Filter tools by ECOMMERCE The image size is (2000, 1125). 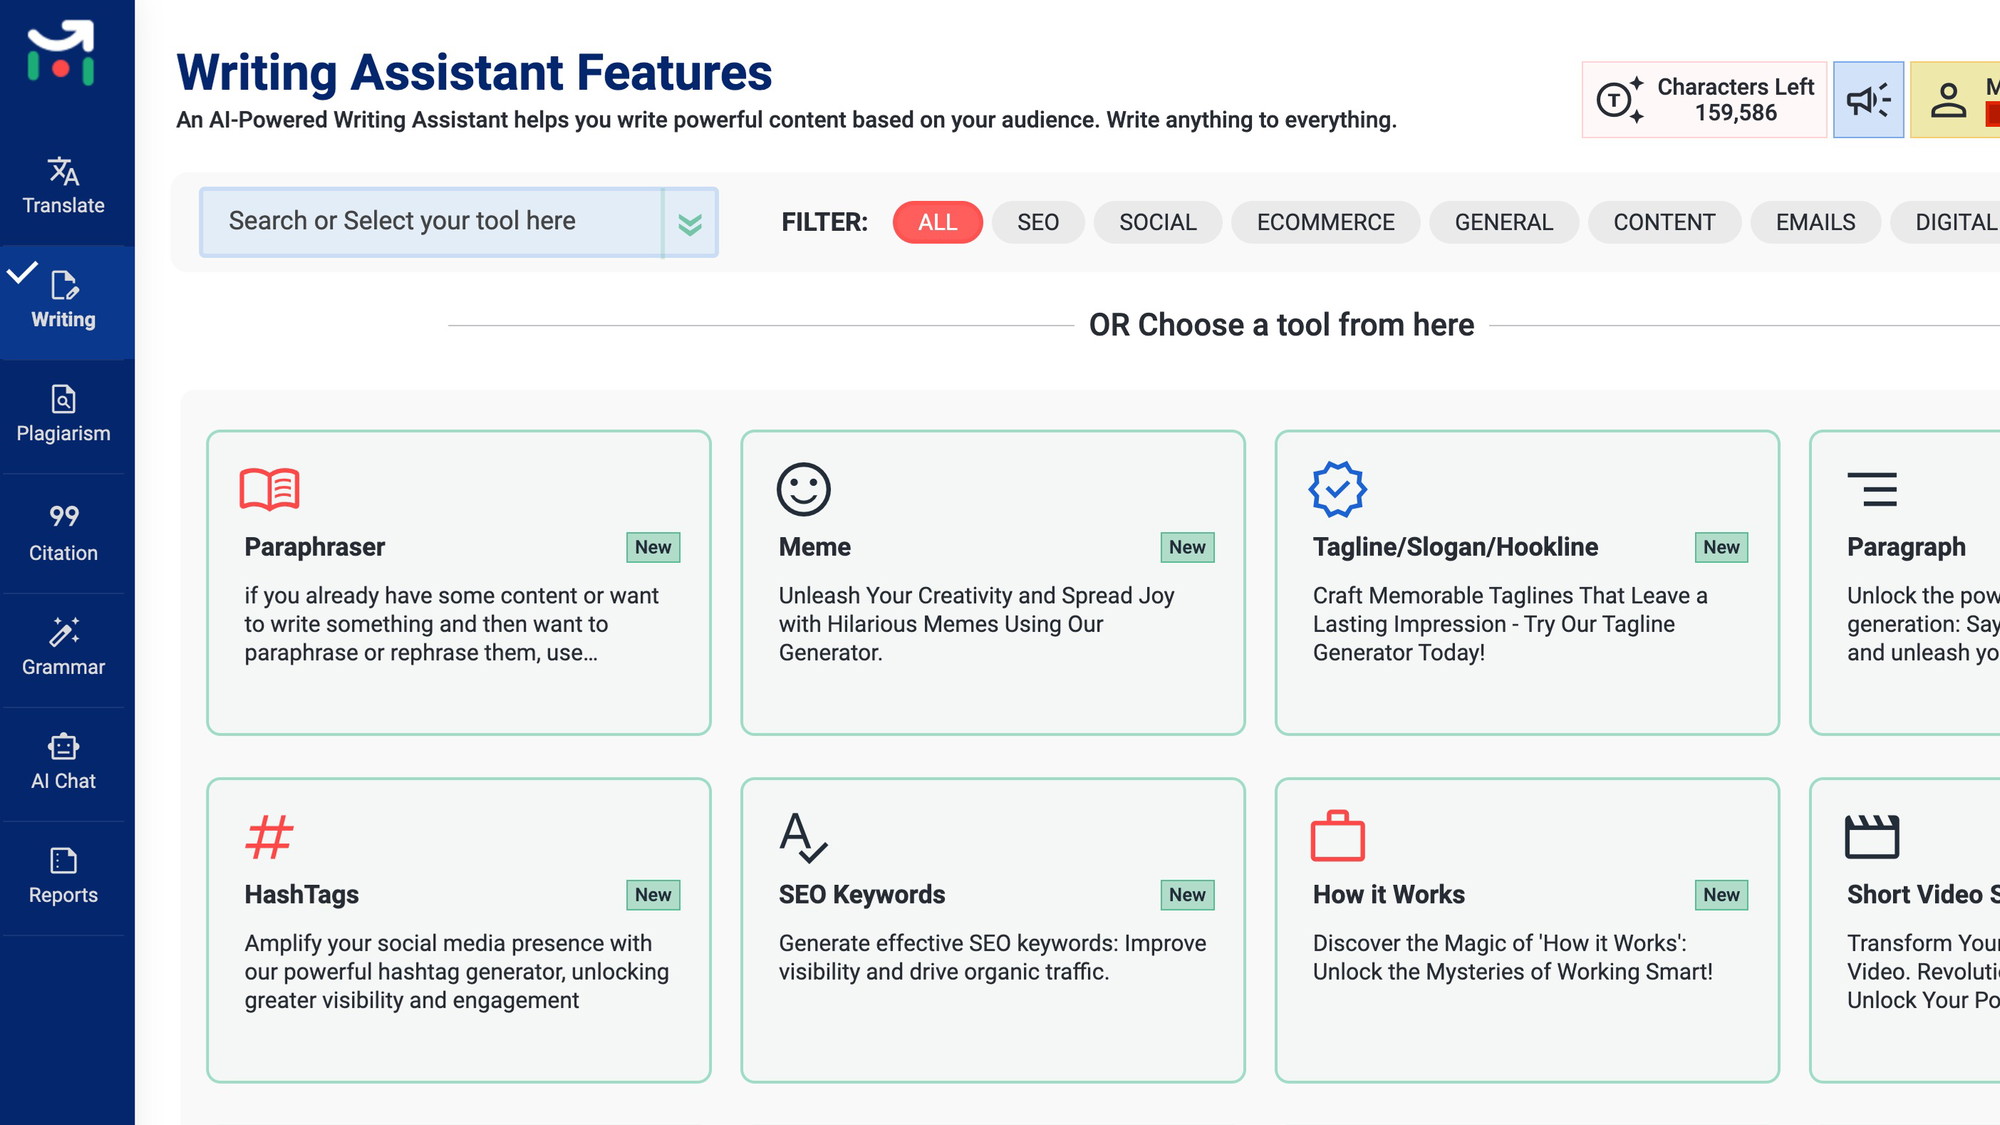coord(1325,222)
